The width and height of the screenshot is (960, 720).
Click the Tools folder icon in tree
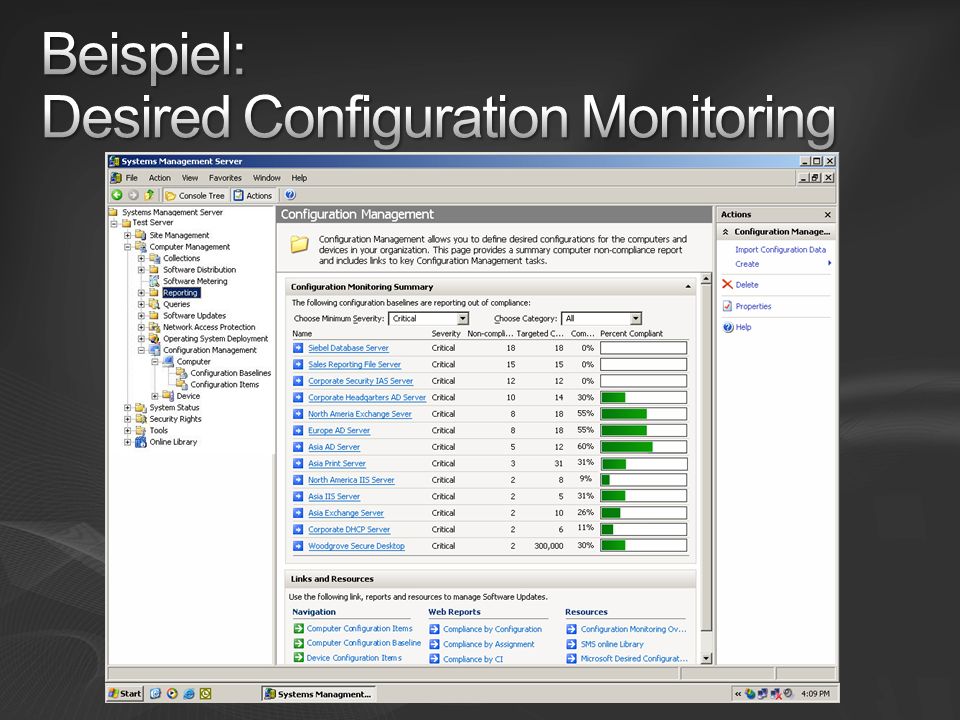(x=141, y=430)
